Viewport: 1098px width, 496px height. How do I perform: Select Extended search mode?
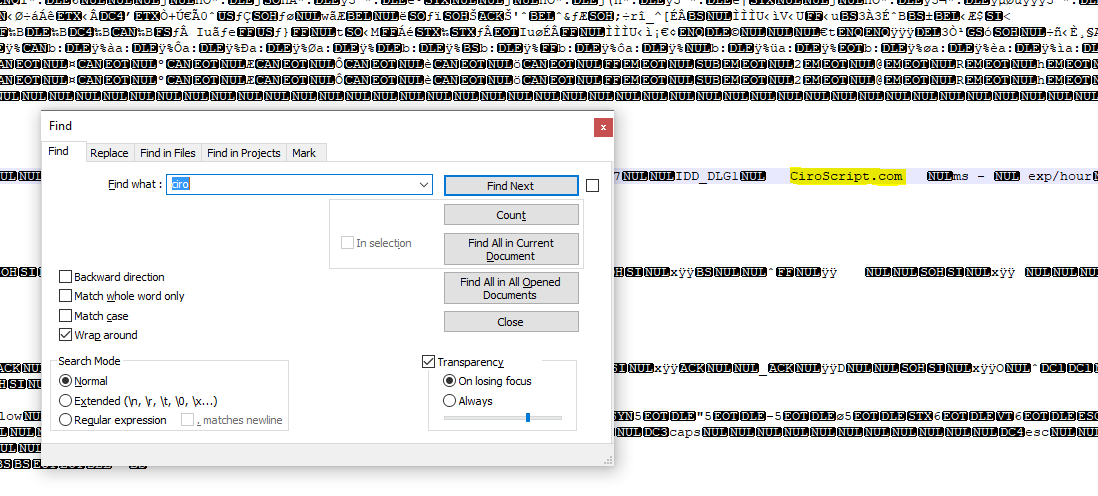point(66,401)
